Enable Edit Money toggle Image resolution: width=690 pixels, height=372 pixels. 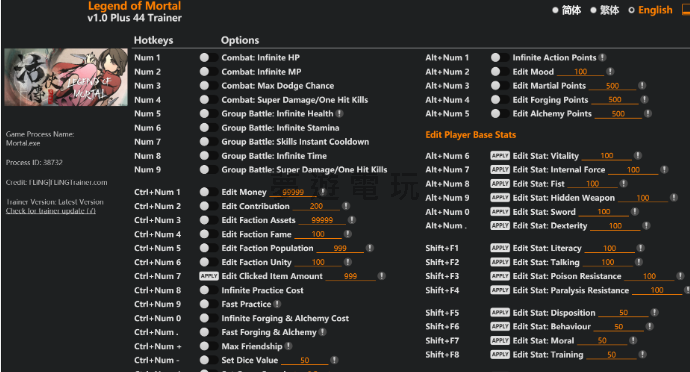point(208,192)
